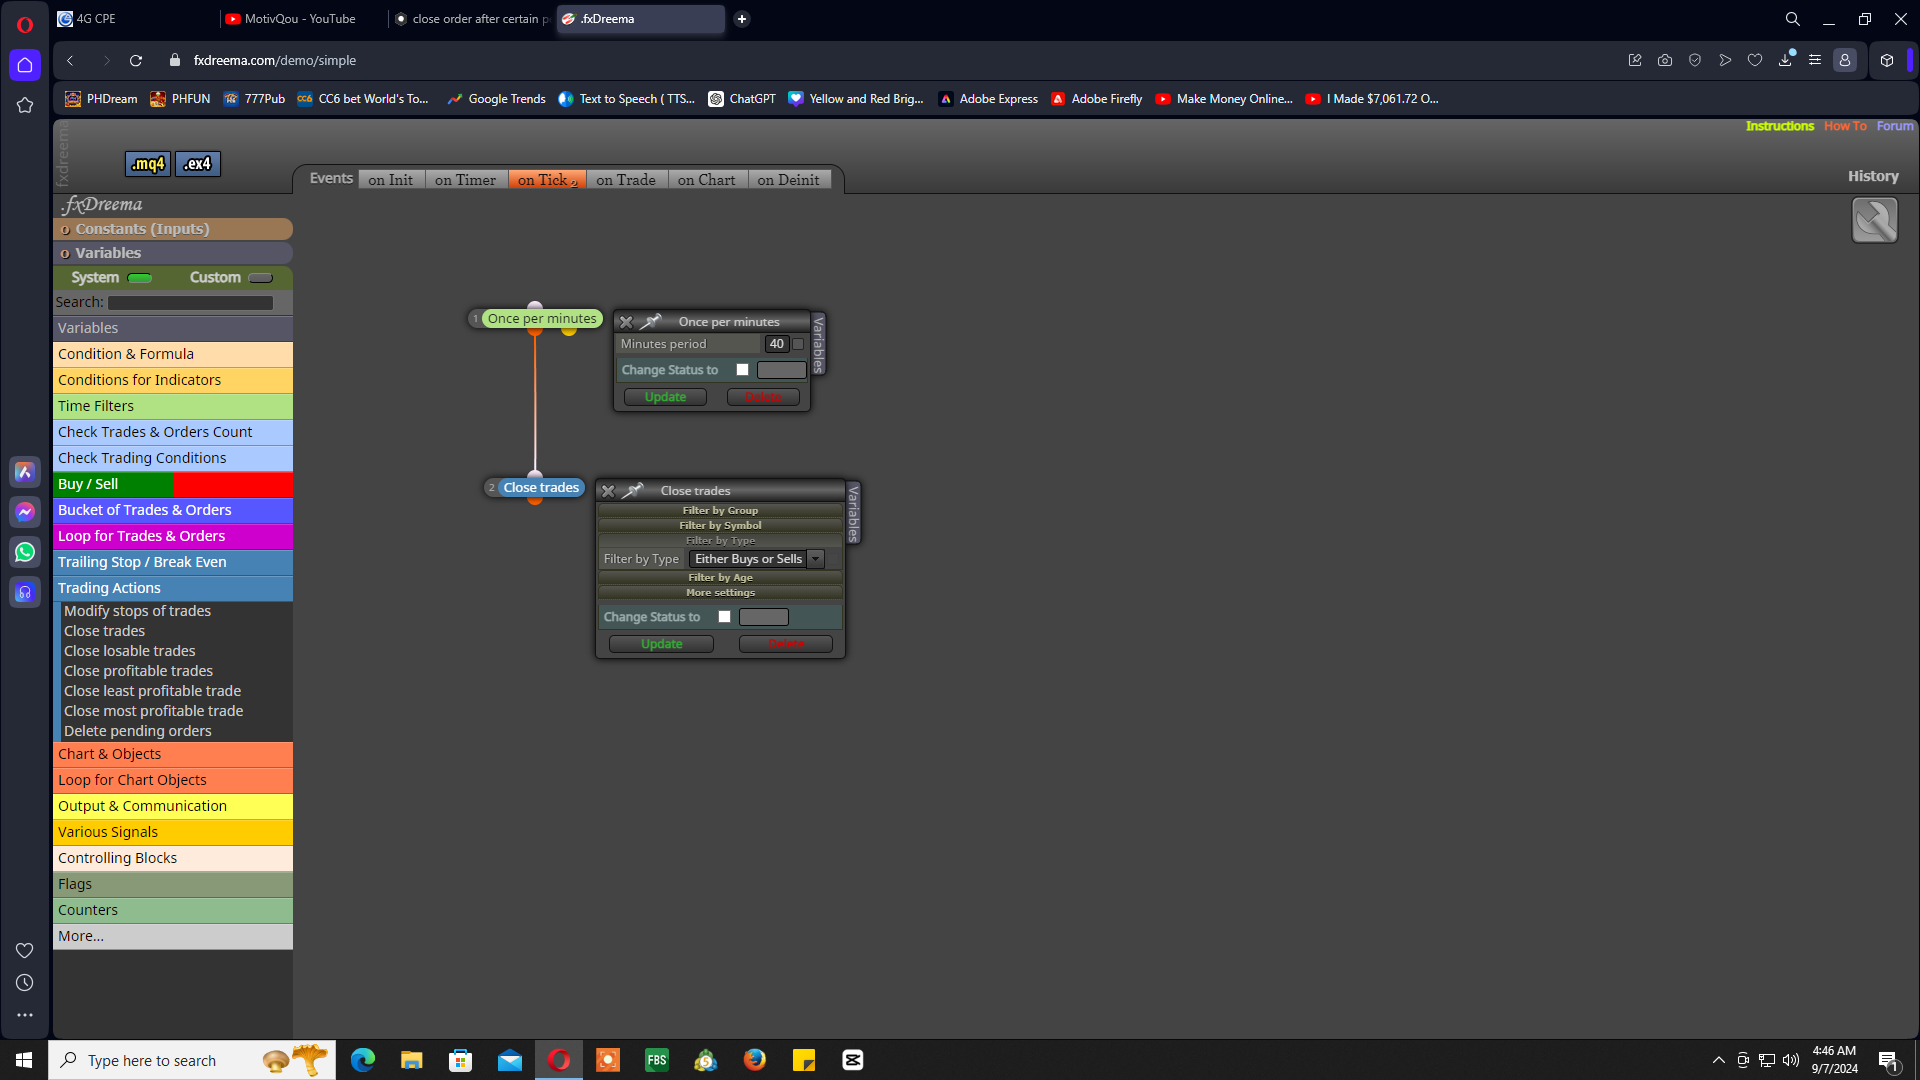Reload the fxdreema page
The image size is (1920, 1080).
click(x=136, y=61)
